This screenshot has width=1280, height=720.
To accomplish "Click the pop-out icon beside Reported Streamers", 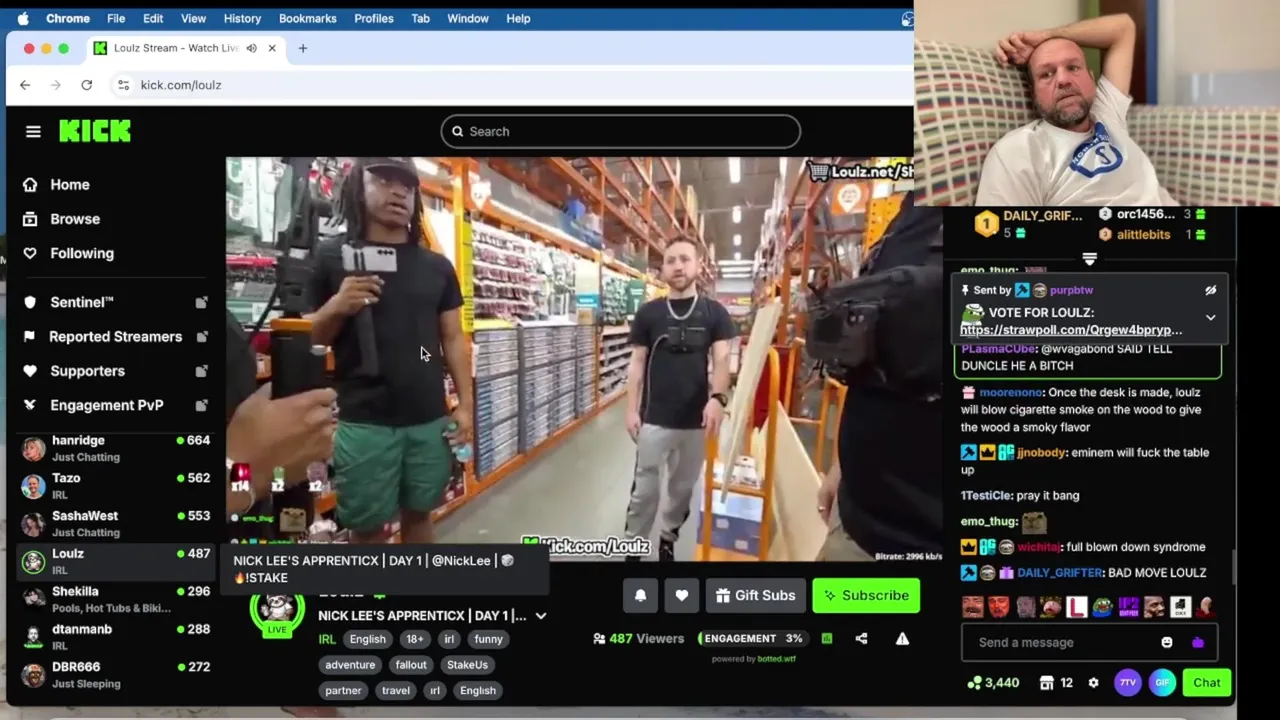I will (x=201, y=336).
